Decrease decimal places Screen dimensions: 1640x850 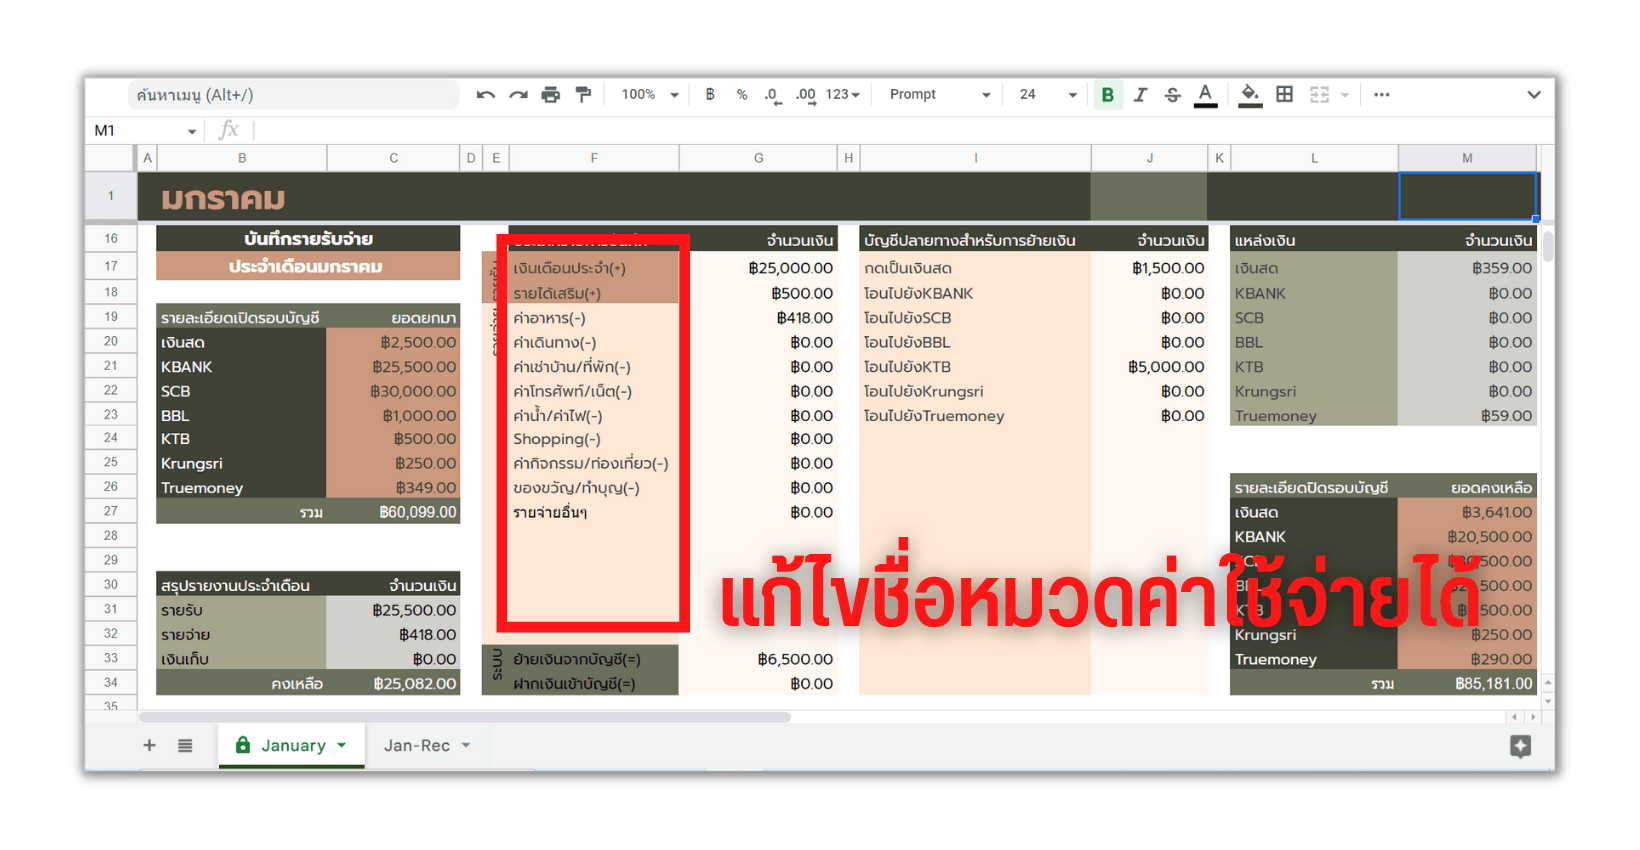point(772,95)
